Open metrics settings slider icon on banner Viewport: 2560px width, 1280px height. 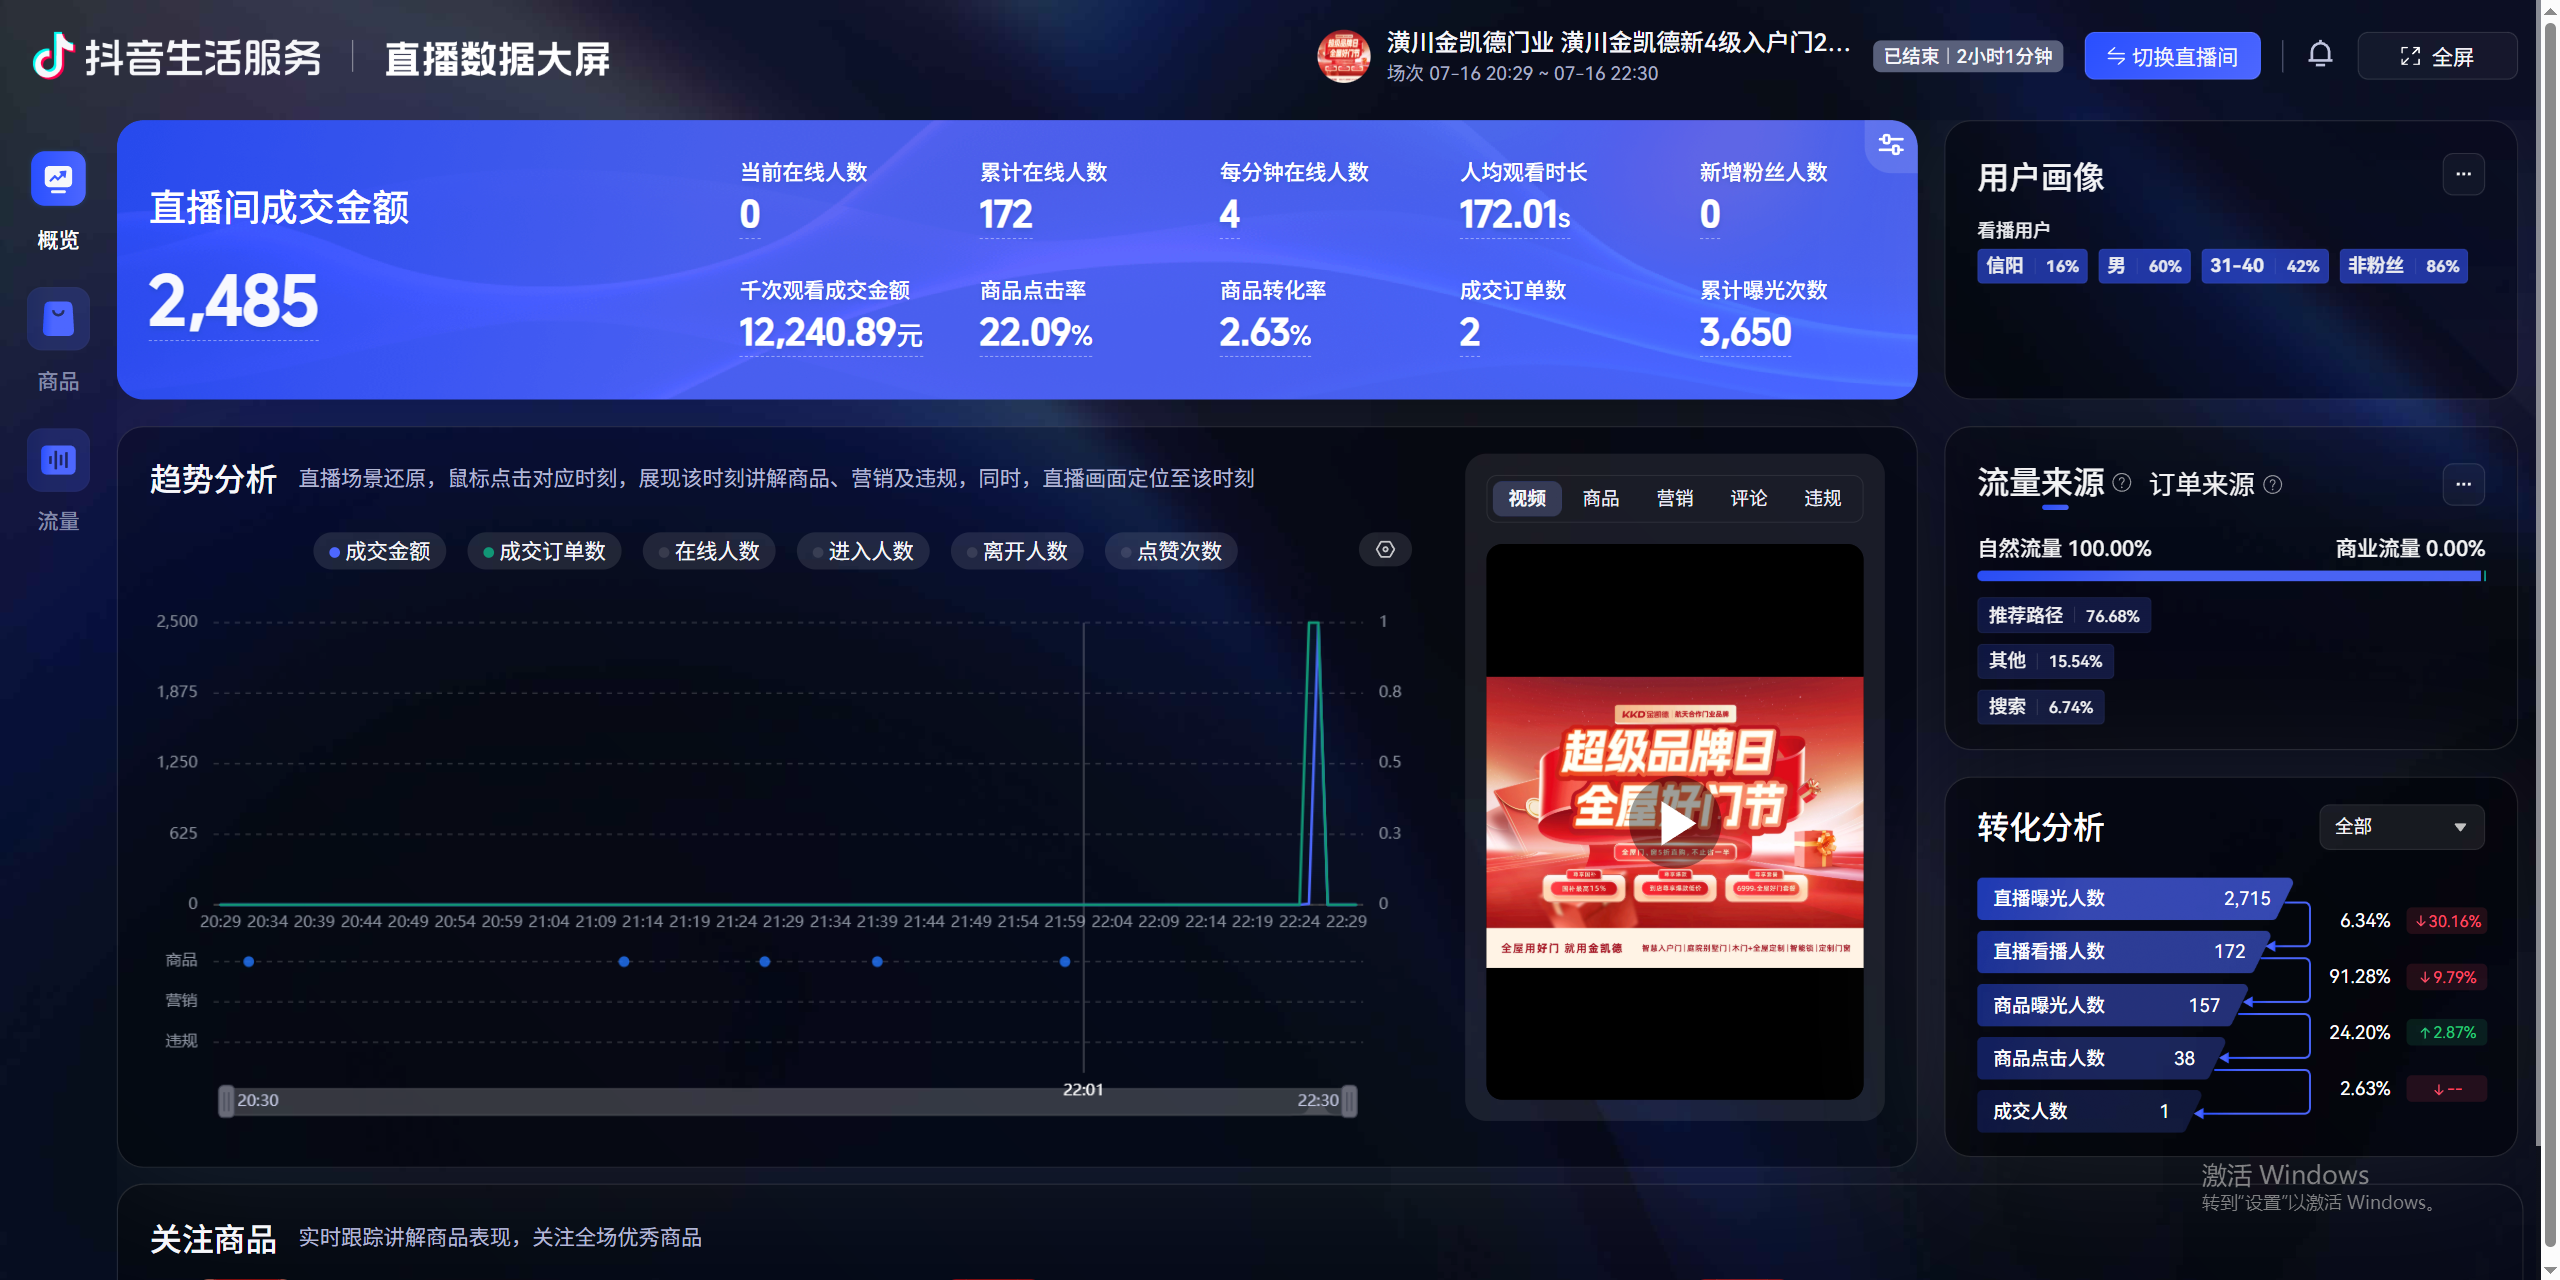pyautogui.click(x=1890, y=145)
